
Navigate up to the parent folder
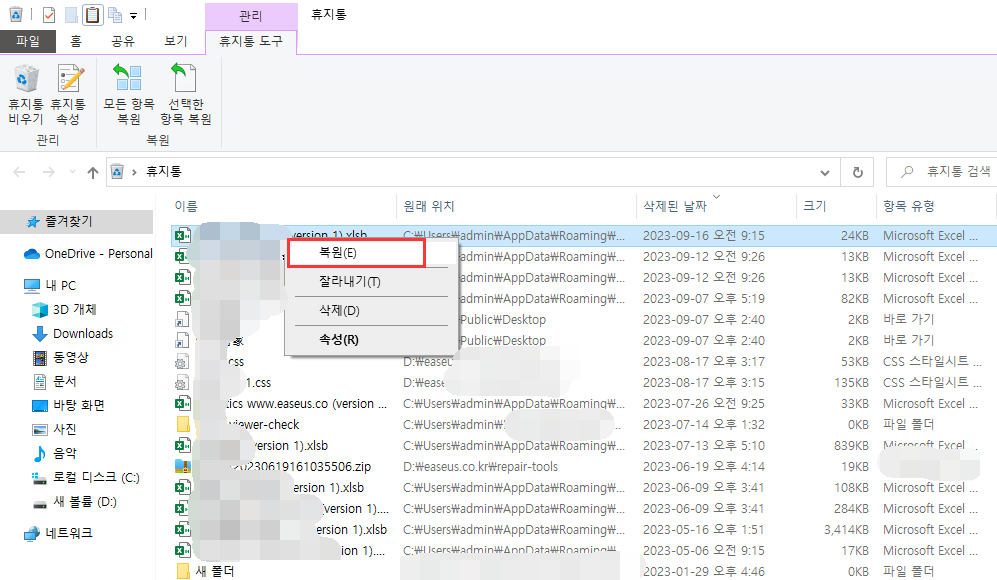[92, 171]
